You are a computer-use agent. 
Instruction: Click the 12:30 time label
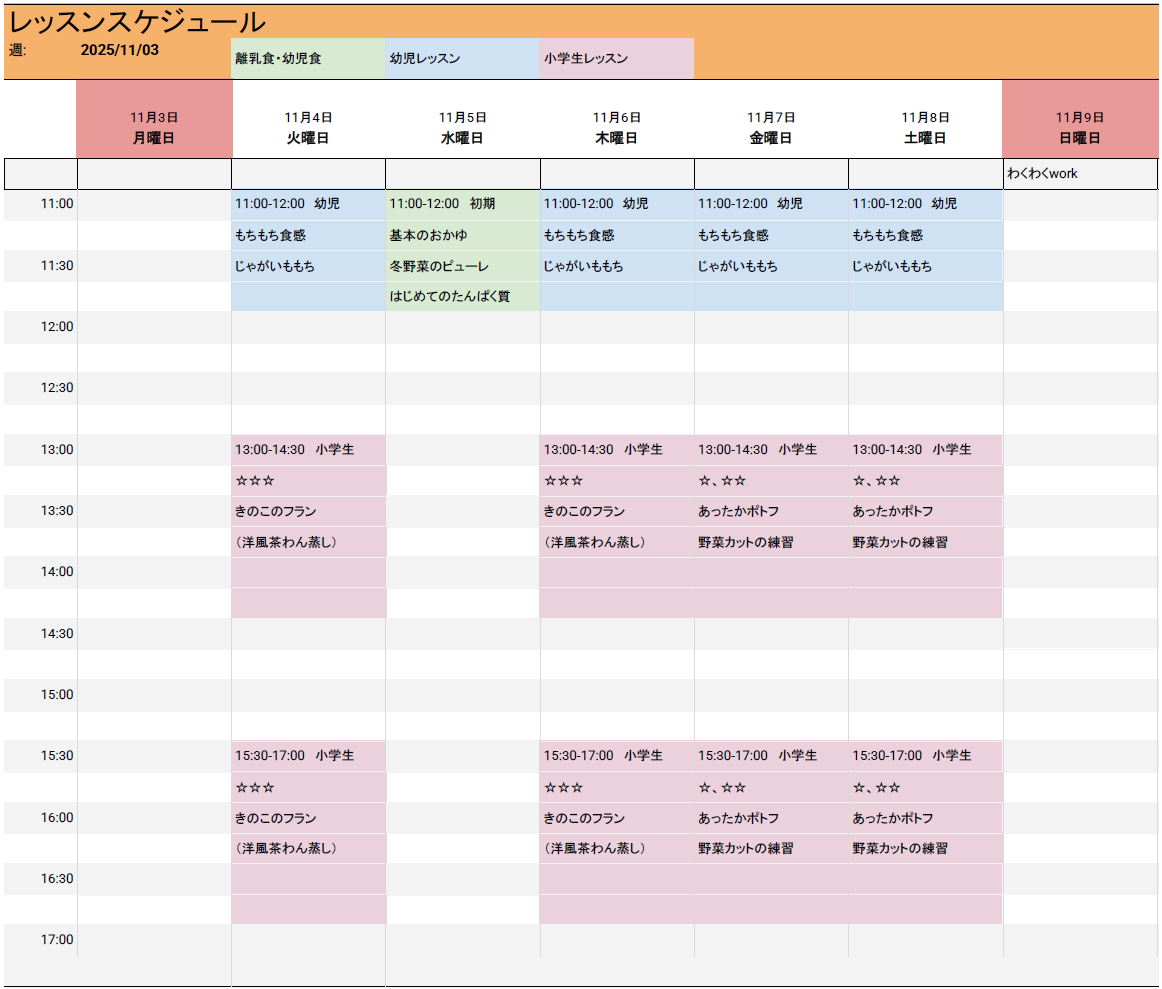(x=56, y=388)
